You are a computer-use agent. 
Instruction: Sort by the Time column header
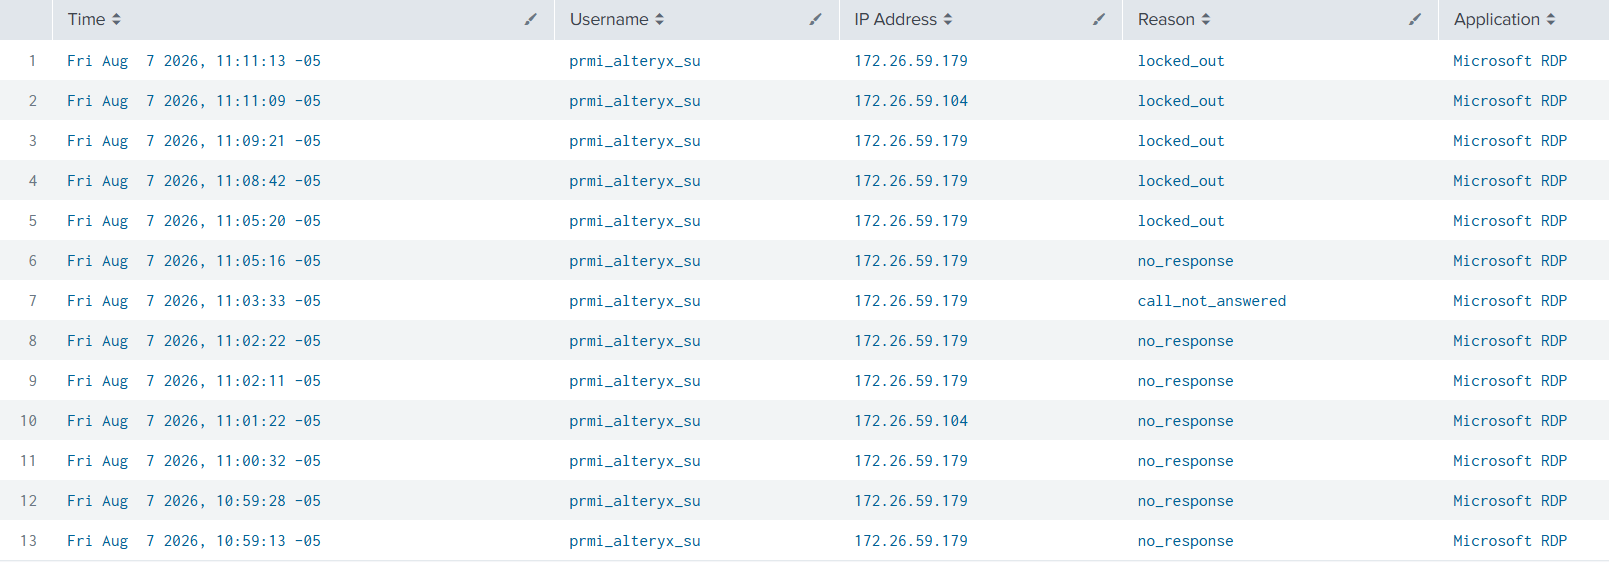tap(94, 19)
